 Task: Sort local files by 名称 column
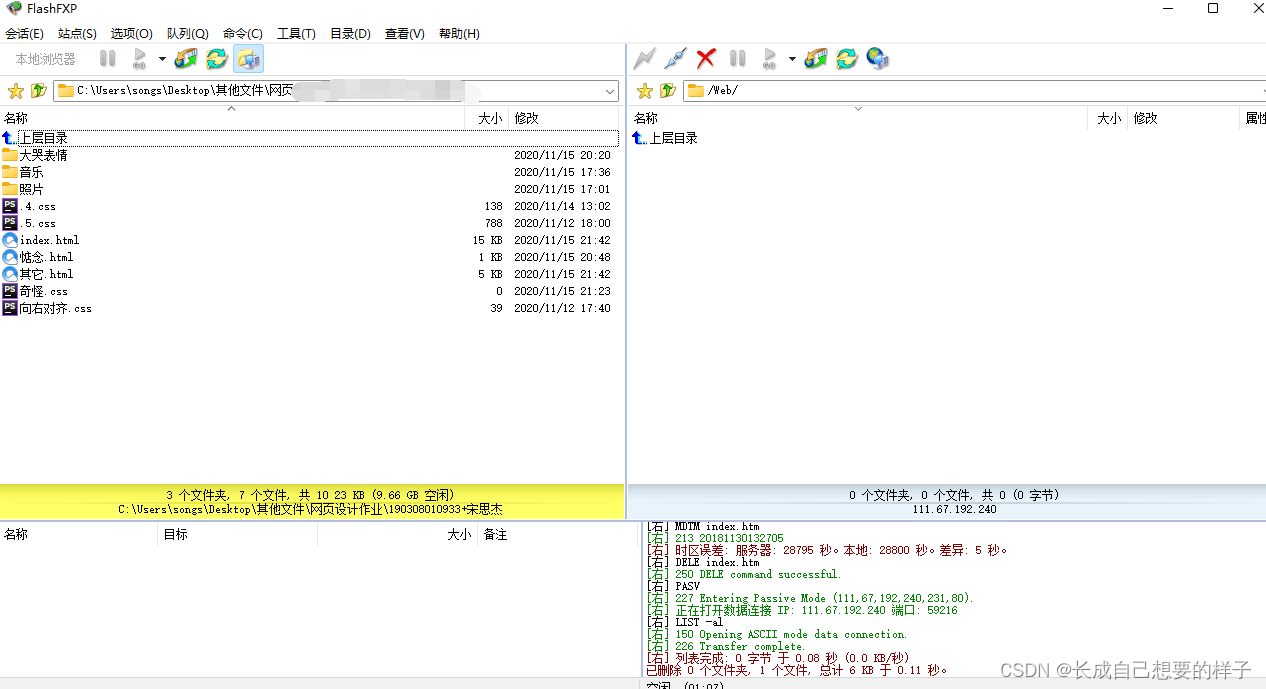pyautogui.click(x=232, y=118)
